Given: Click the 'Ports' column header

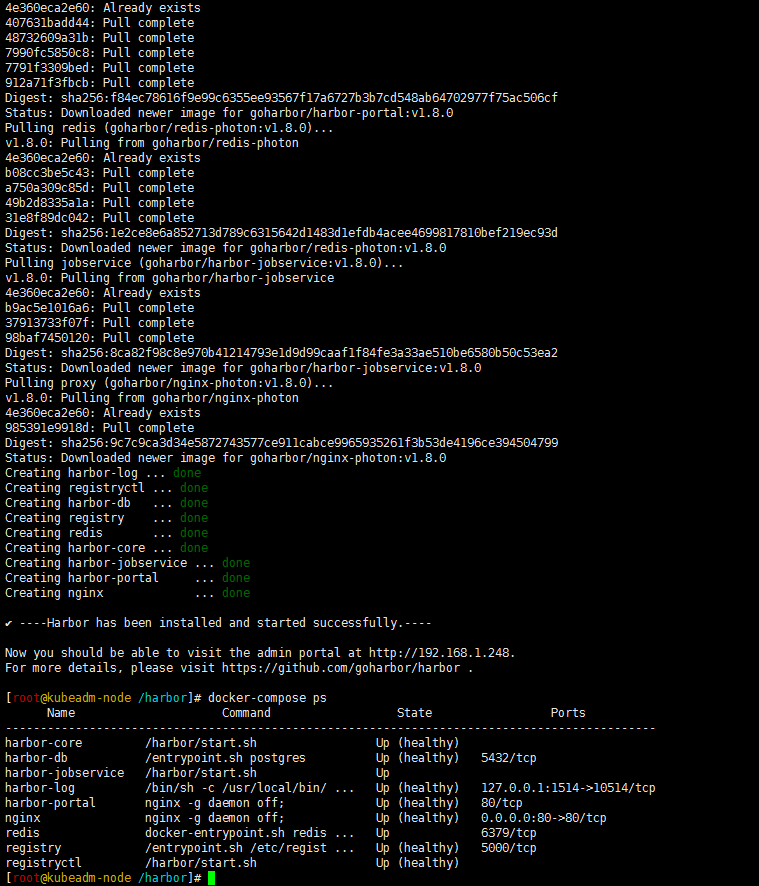Looking at the screenshot, I should (568, 713).
